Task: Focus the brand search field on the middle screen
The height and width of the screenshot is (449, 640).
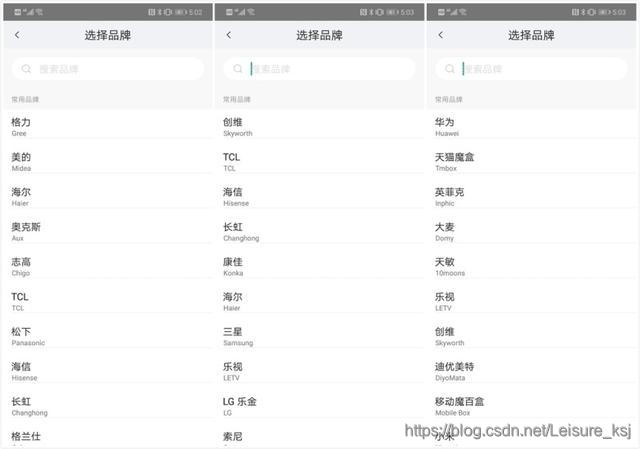Action: point(320,69)
